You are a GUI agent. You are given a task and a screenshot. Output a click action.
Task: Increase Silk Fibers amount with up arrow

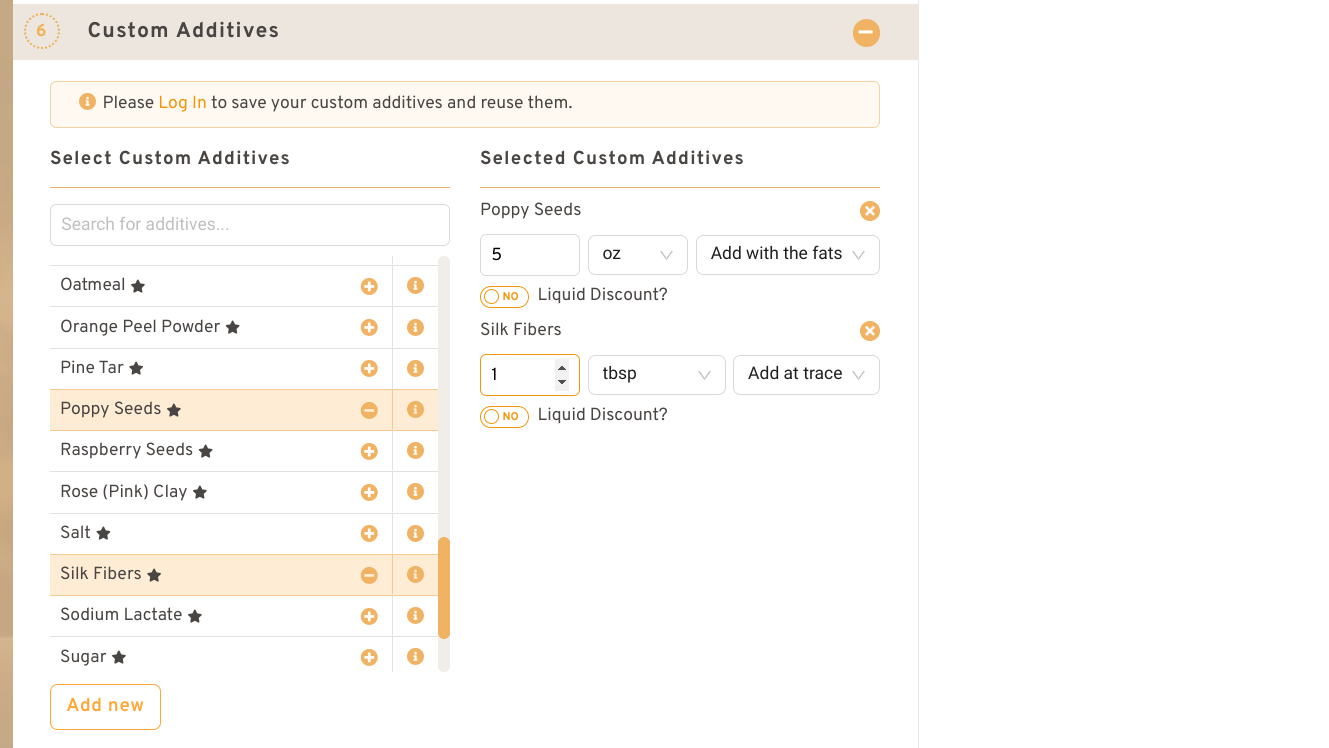(562, 367)
